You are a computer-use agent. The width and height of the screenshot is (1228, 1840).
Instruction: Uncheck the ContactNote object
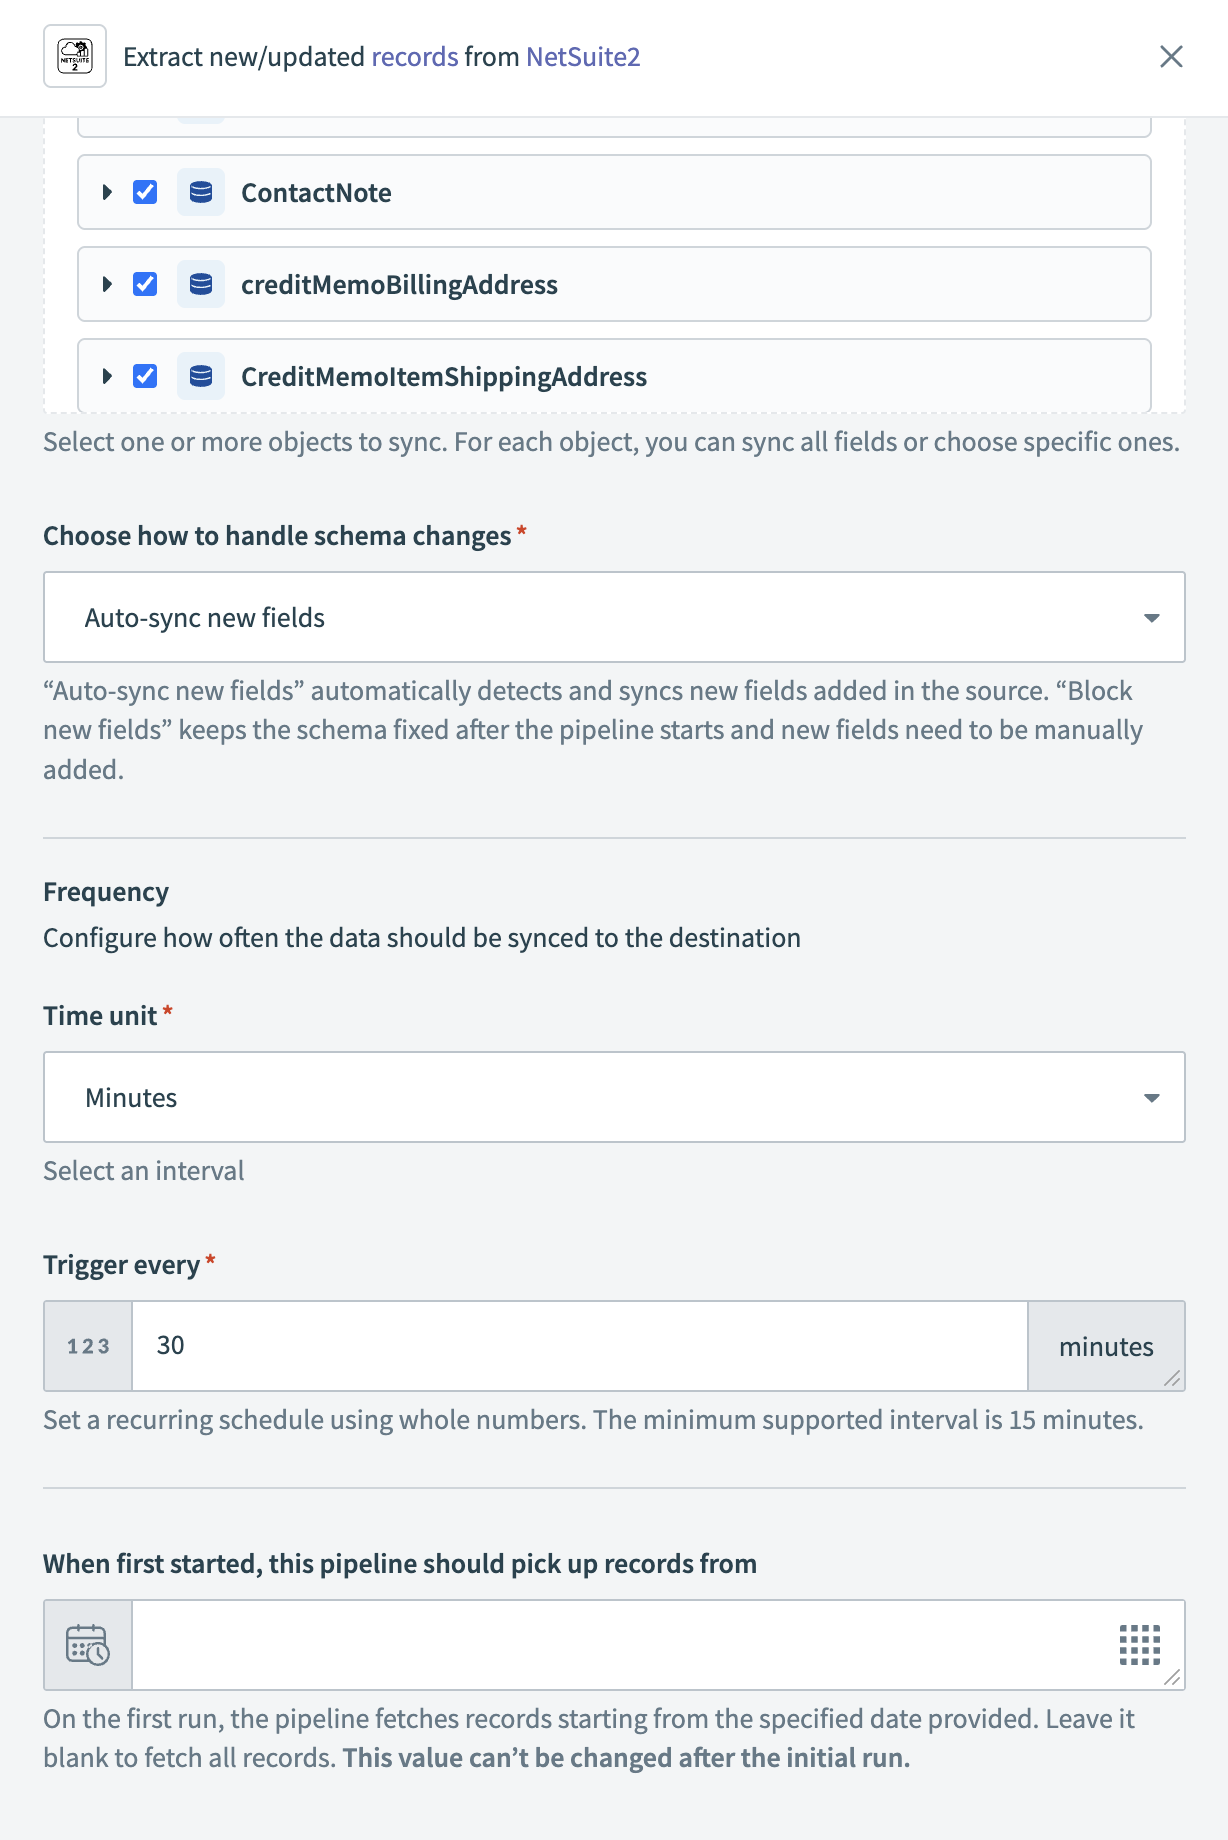pos(145,192)
